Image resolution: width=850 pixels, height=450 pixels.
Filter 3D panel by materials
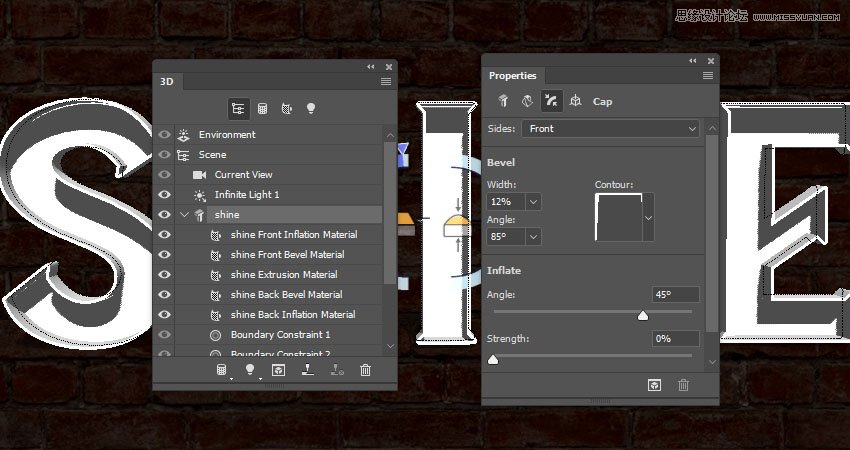[x=287, y=108]
